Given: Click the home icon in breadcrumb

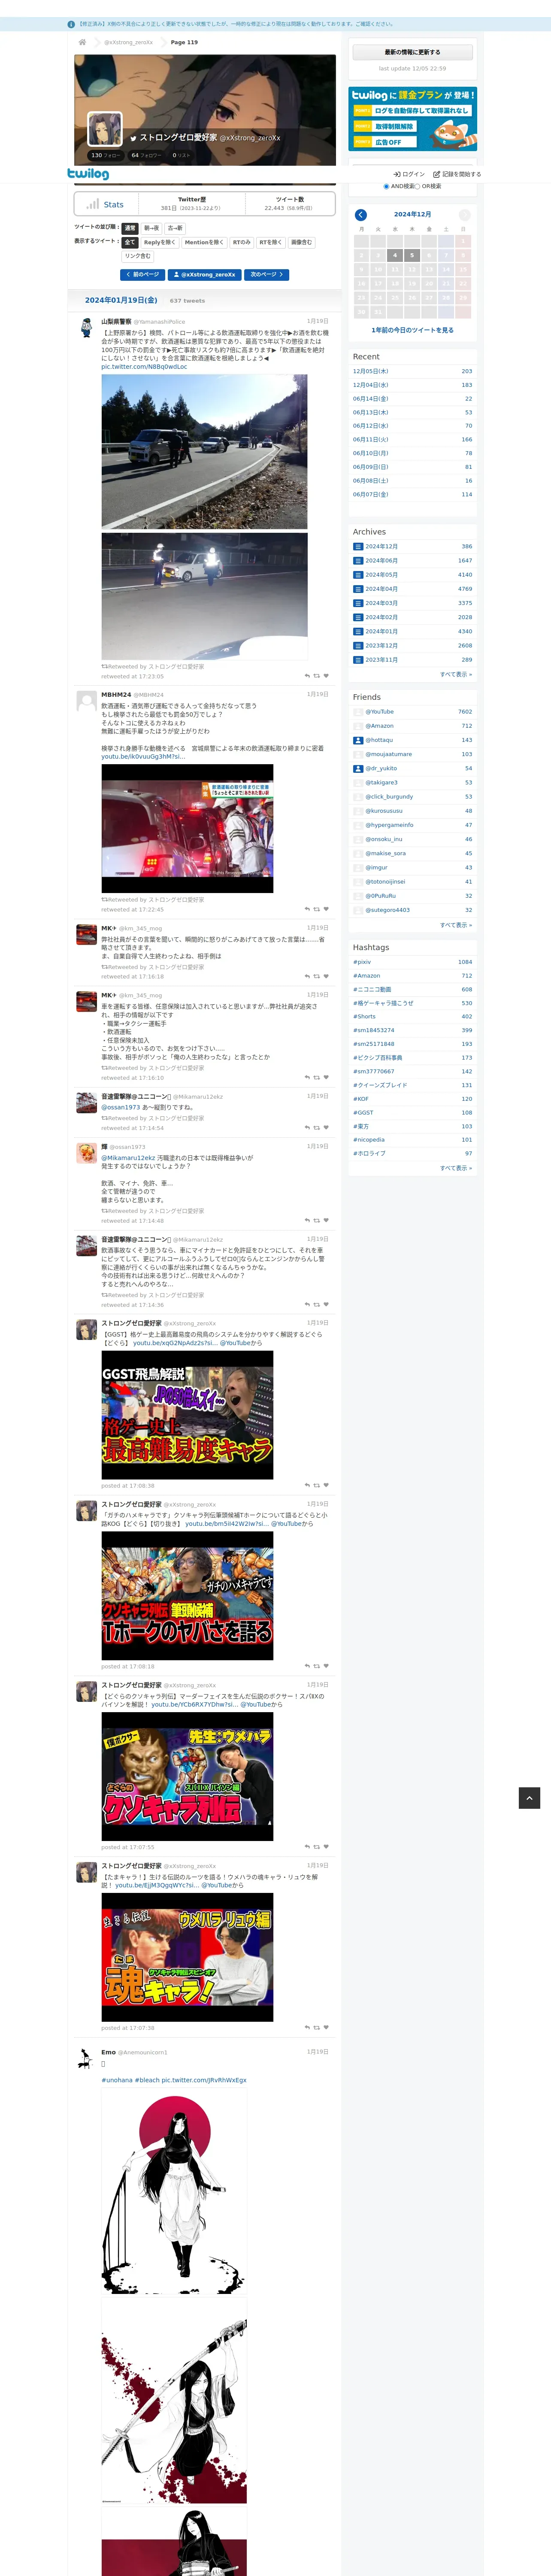Looking at the screenshot, I should coord(82,42).
